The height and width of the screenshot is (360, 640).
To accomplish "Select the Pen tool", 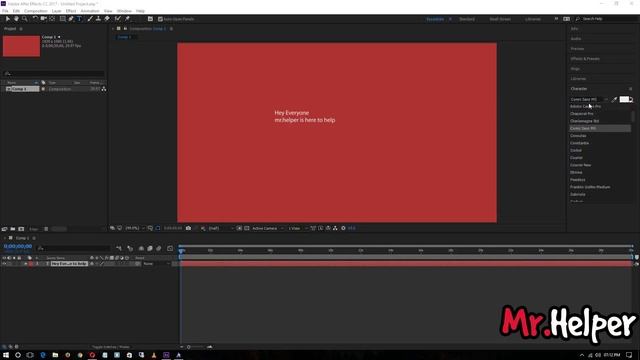I will pyautogui.click(x=71, y=19).
